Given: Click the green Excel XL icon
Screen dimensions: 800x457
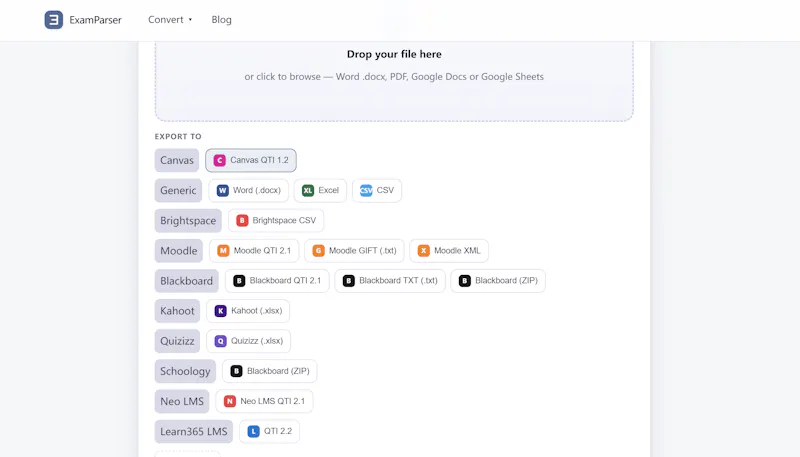Looking at the screenshot, I should click(x=308, y=190).
